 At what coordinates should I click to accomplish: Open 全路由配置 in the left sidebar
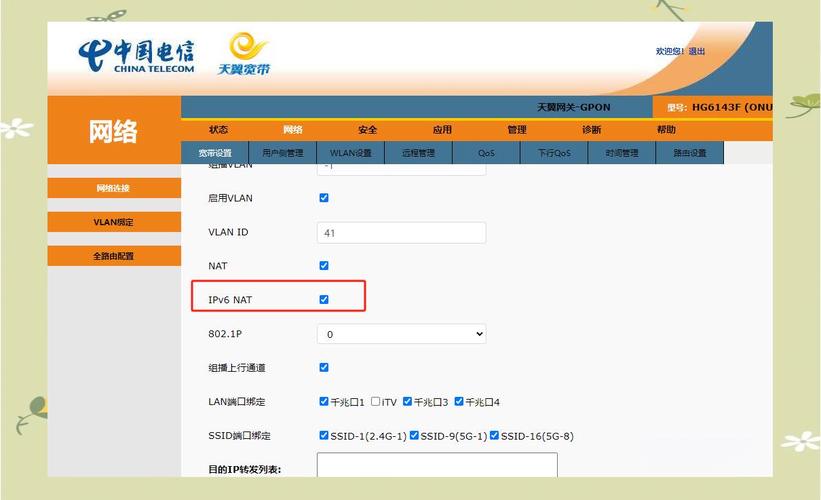[x=113, y=256]
